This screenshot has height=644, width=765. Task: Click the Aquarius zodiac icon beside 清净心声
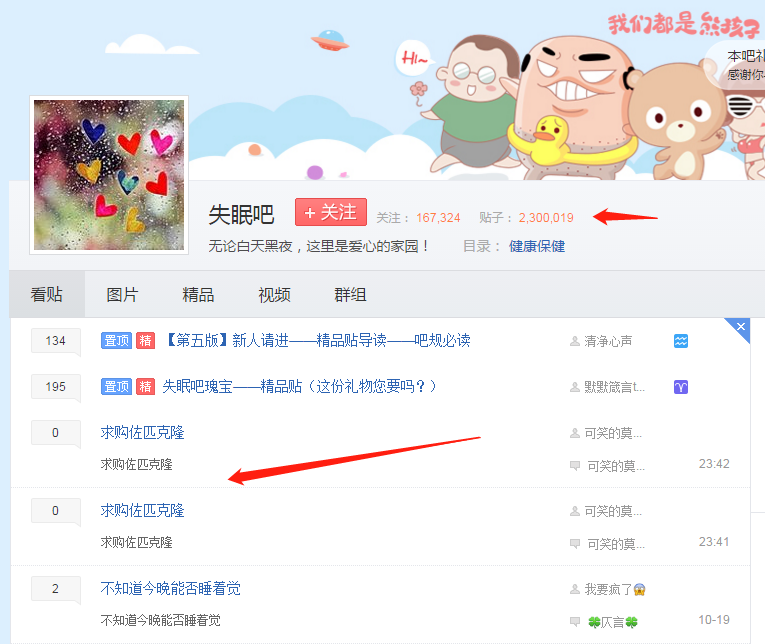[681, 341]
